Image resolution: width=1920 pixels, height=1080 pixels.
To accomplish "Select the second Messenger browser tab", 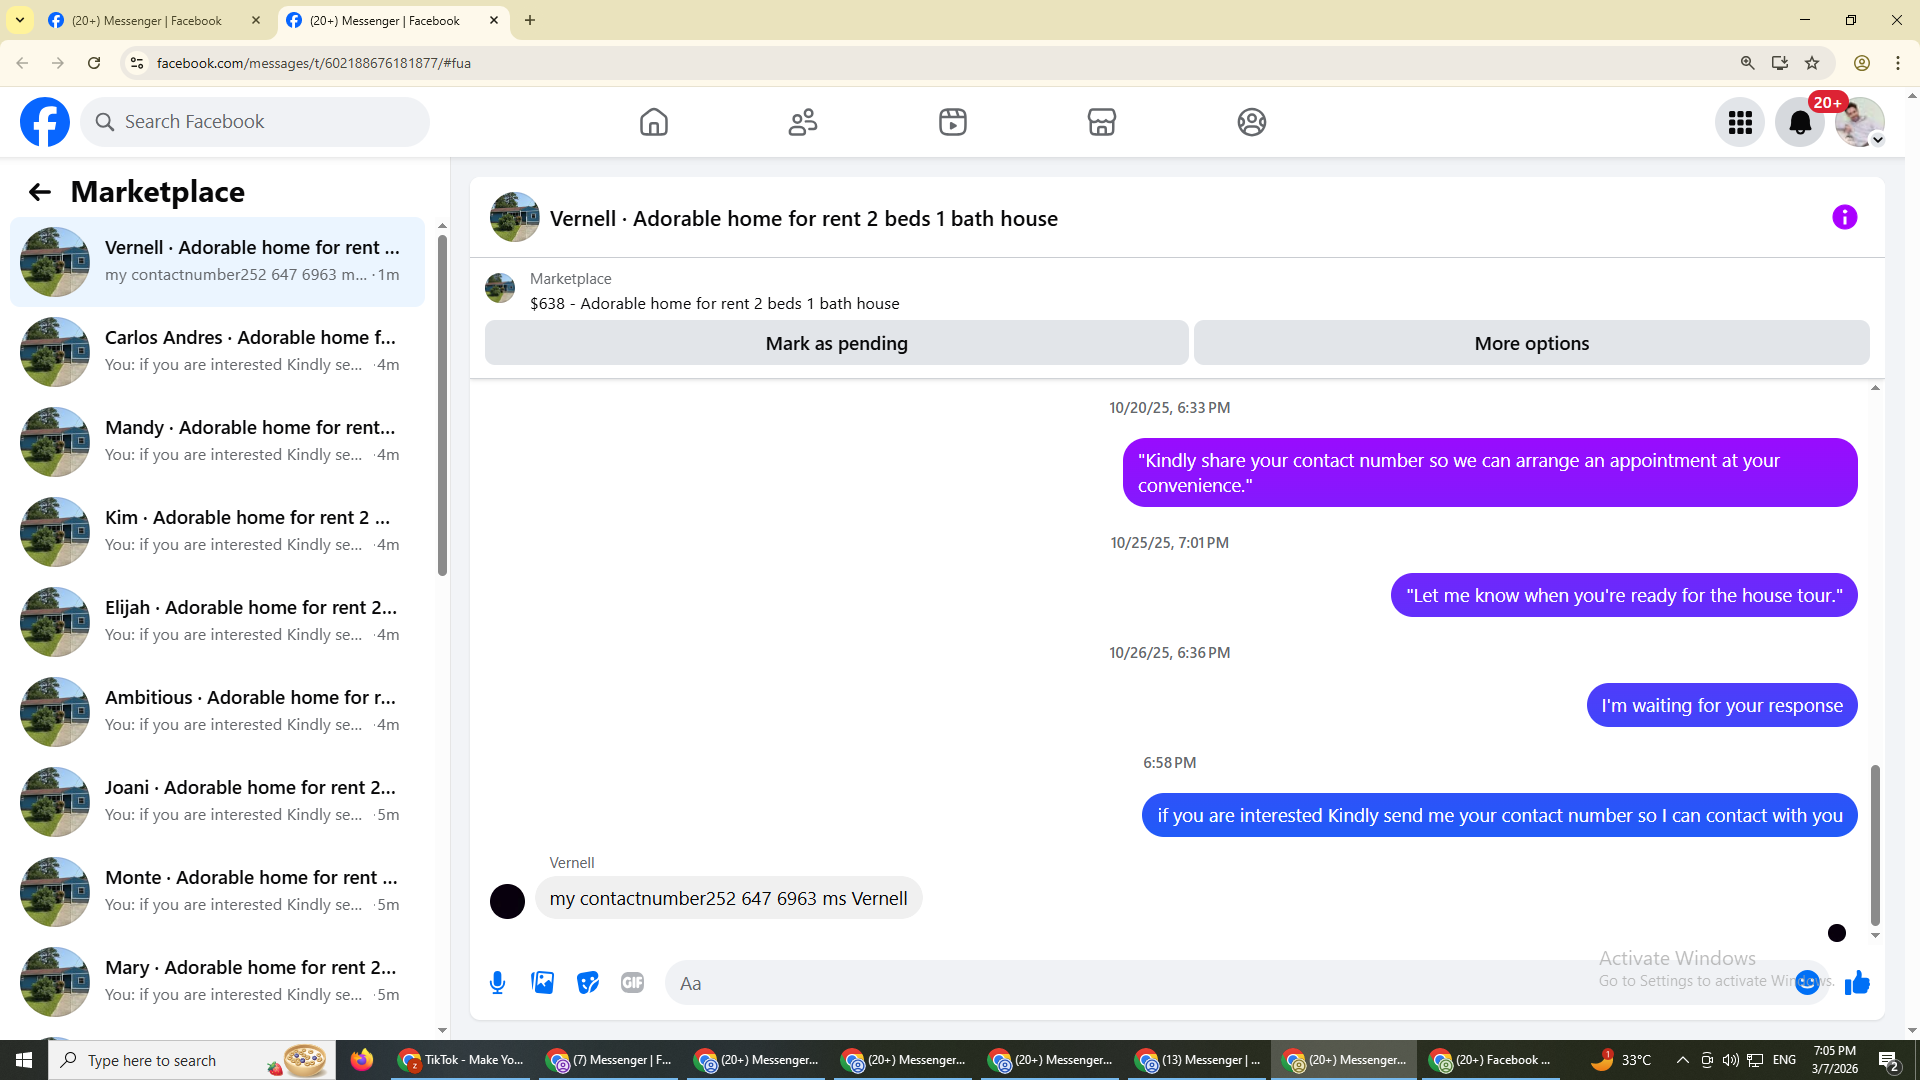I will (393, 20).
